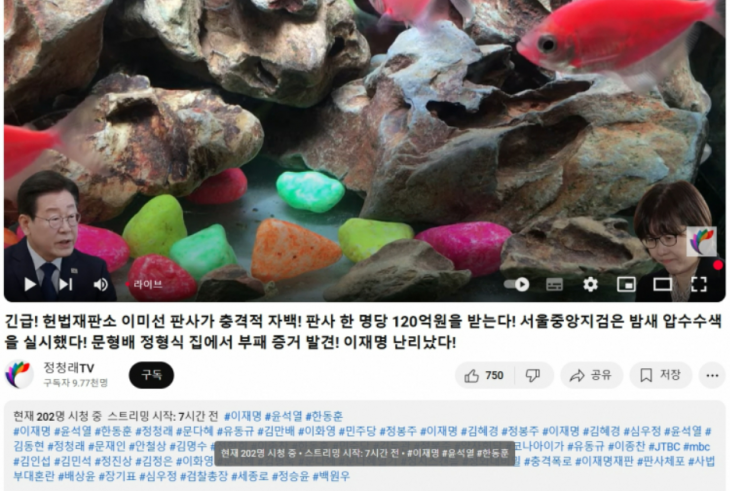Switch to miniplayer mode
The width and height of the screenshot is (730, 491).
pyautogui.click(x=626, y=284)
